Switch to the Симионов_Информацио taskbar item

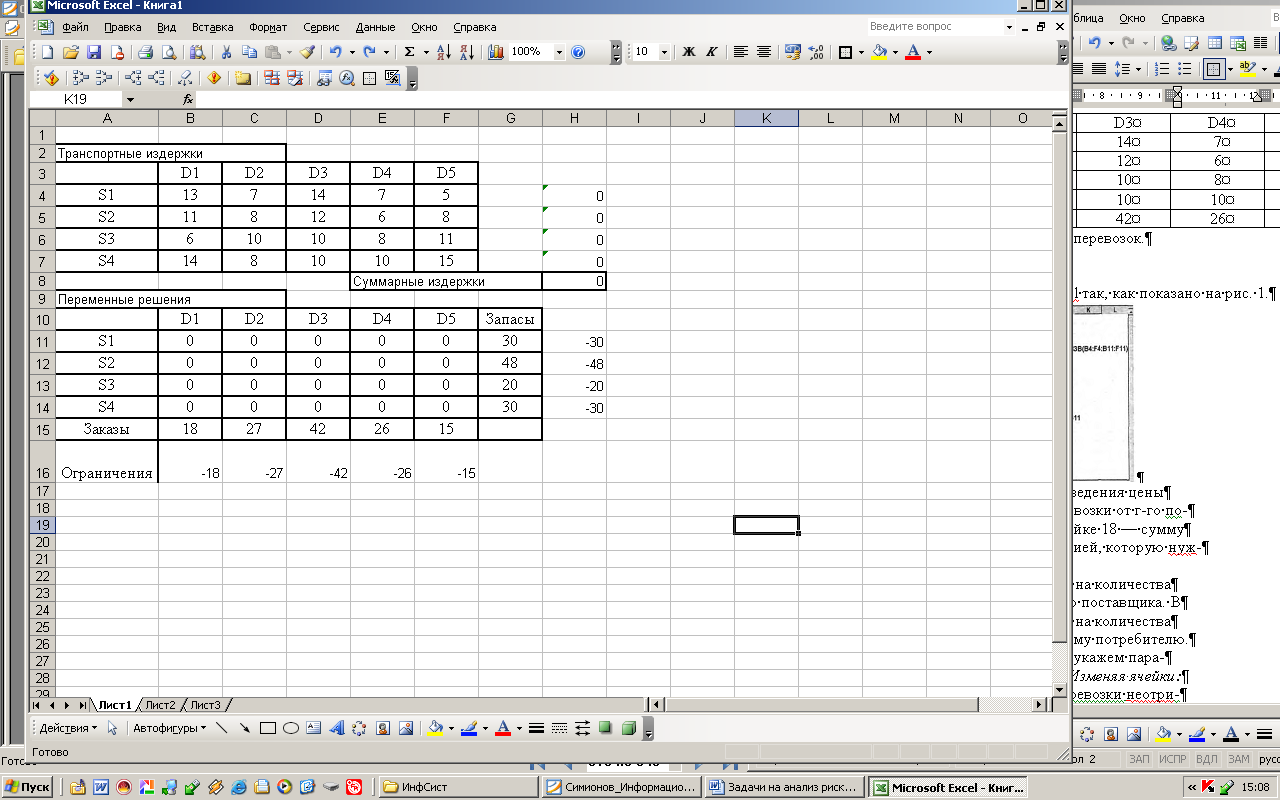[621, 787]
